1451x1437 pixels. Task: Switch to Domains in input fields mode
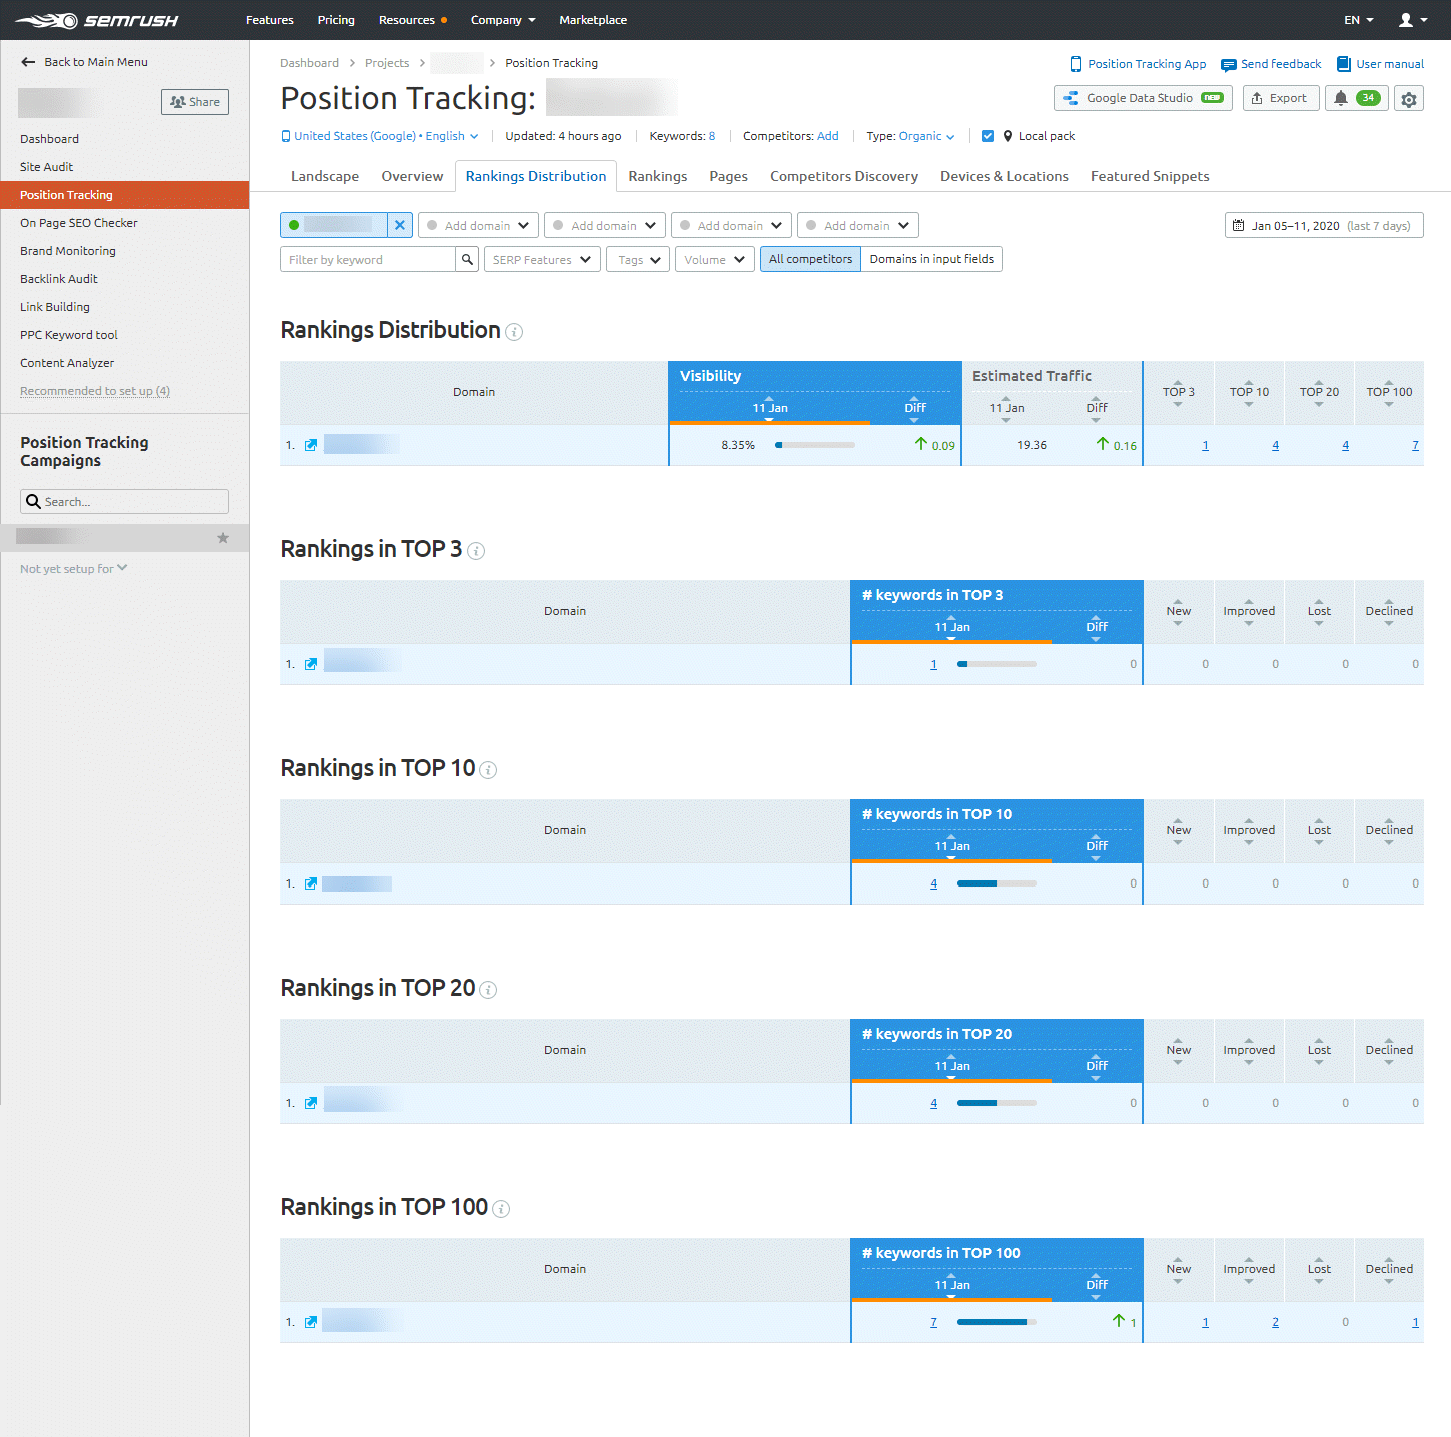tap(931, 259)
